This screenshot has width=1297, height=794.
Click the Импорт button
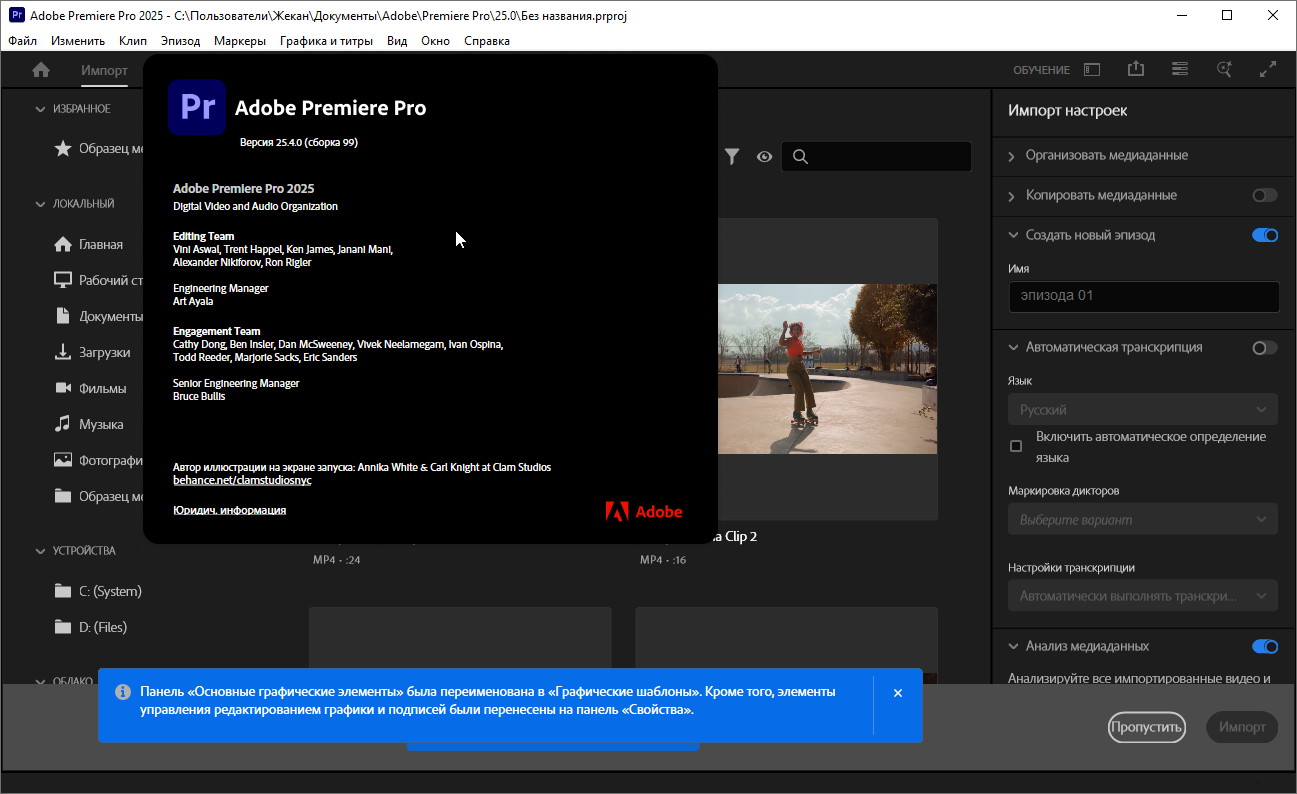1242,727
